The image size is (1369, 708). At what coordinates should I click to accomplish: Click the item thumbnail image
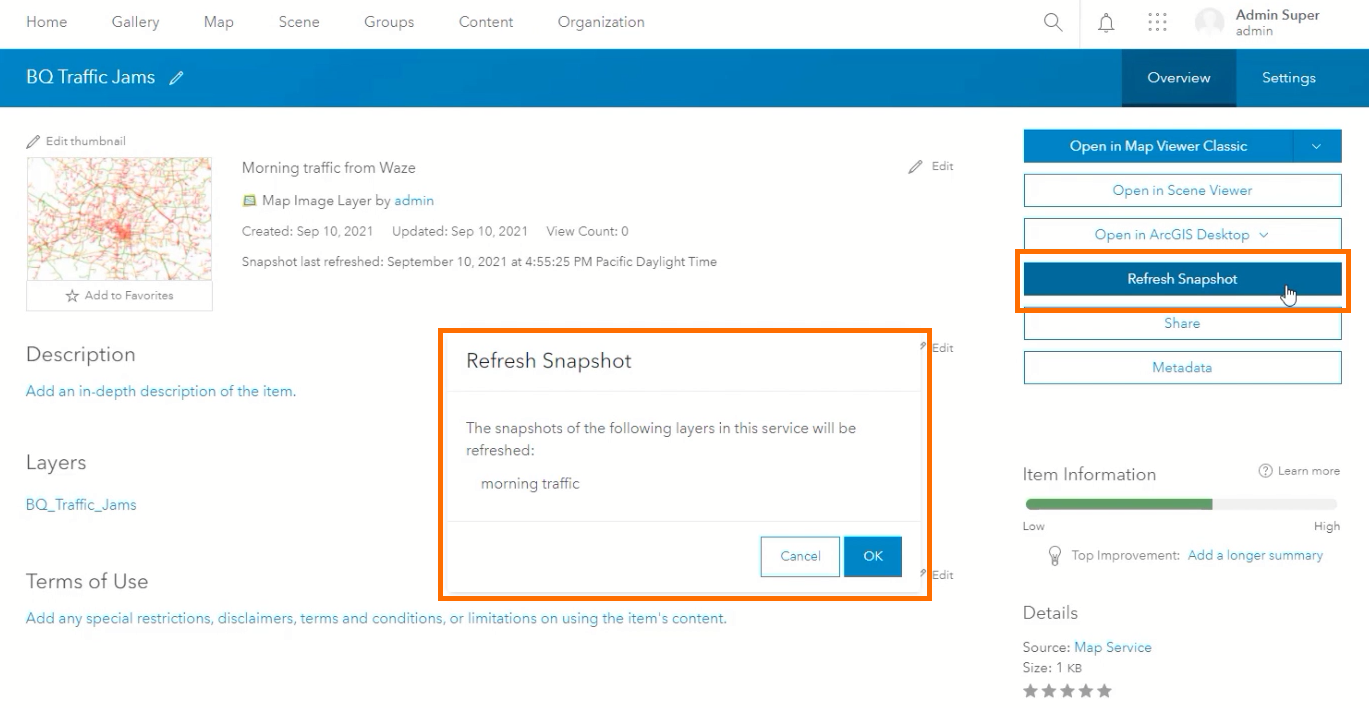[119, 219]
